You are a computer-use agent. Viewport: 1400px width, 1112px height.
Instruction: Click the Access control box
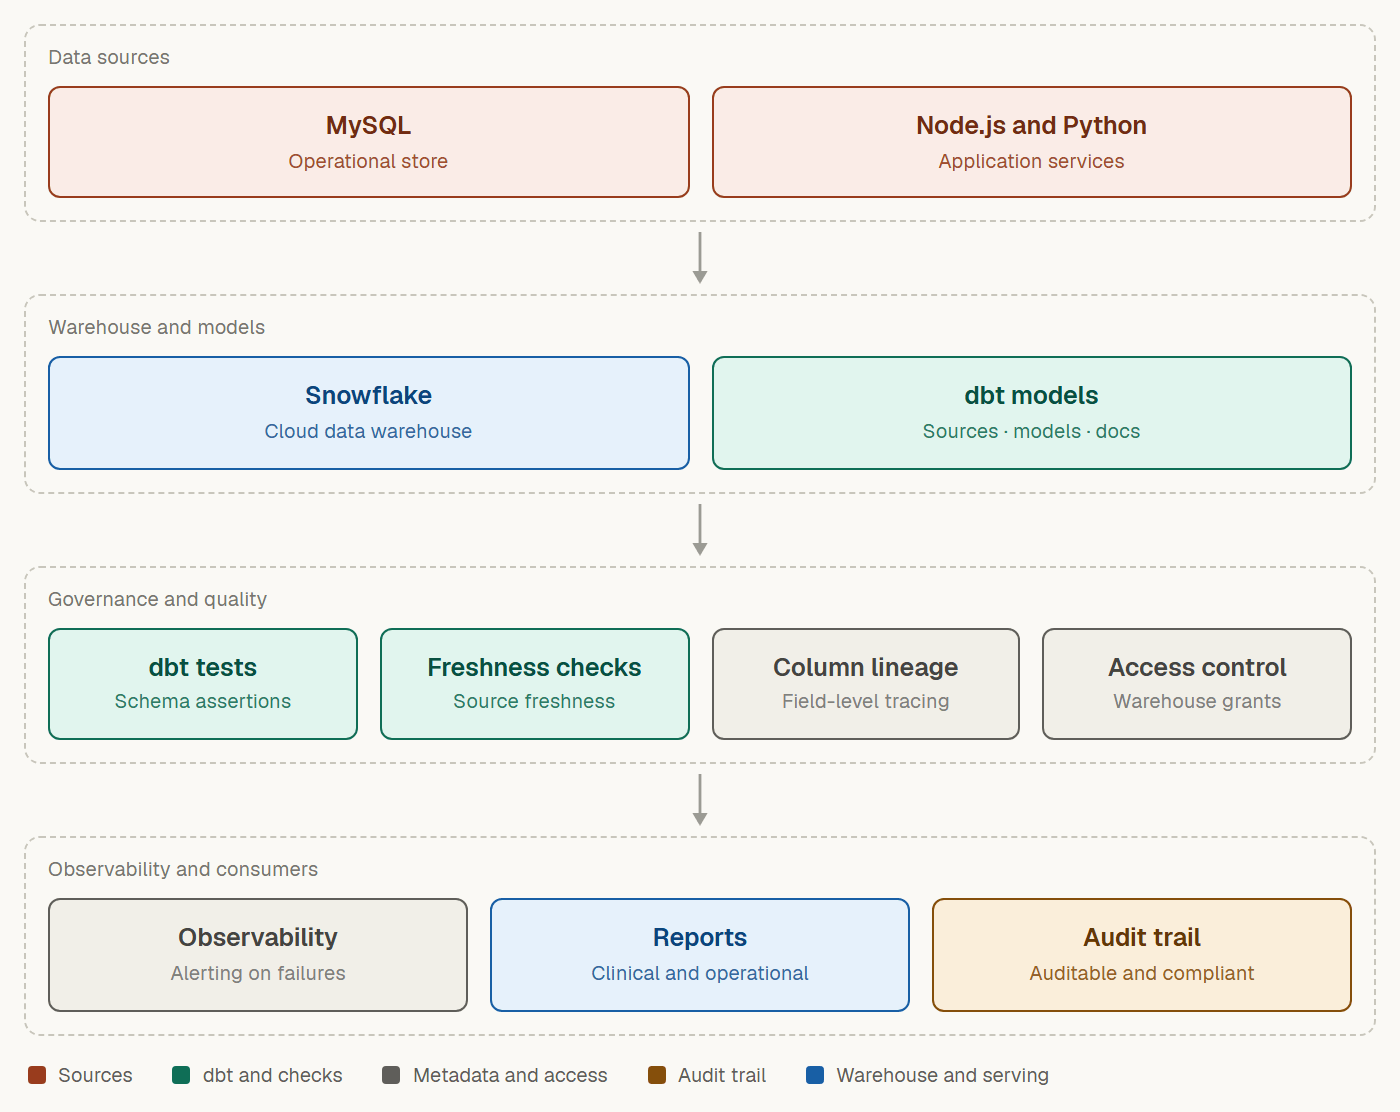click(1197, 684)
